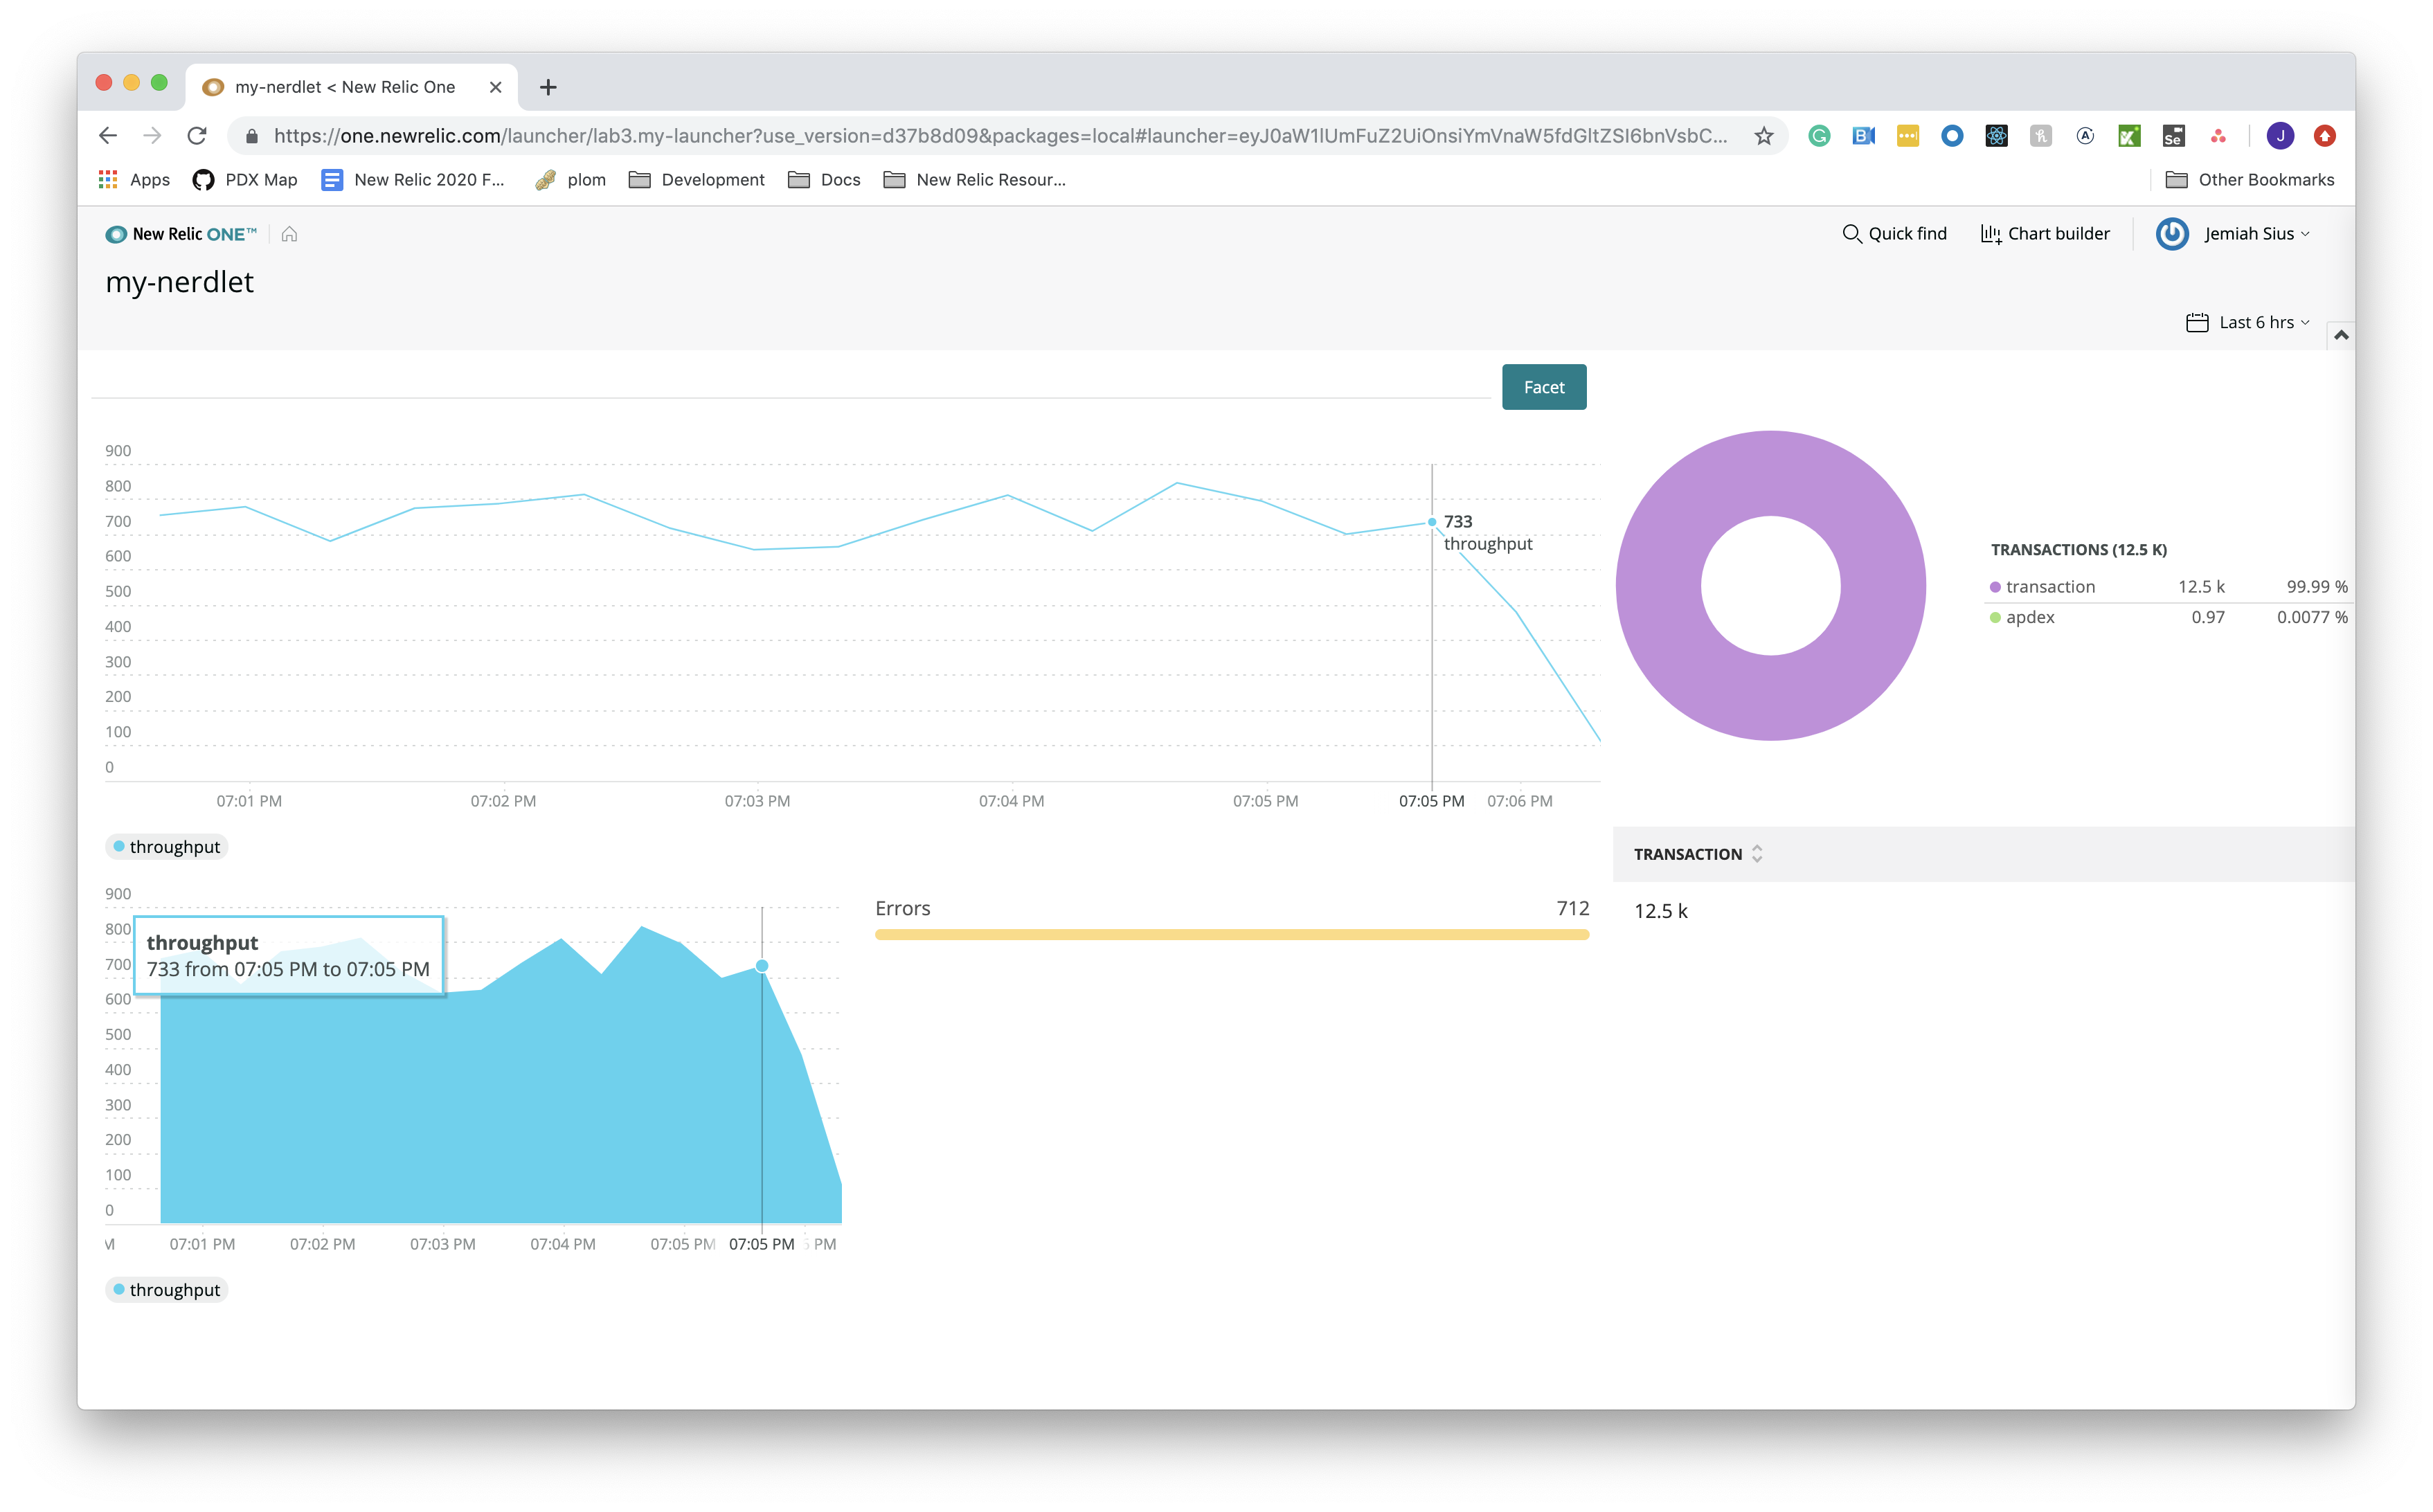This screenshot has width=2433, height=1512.
Task: Open the React Developer Tools extension
Action: pos(1996,136)
